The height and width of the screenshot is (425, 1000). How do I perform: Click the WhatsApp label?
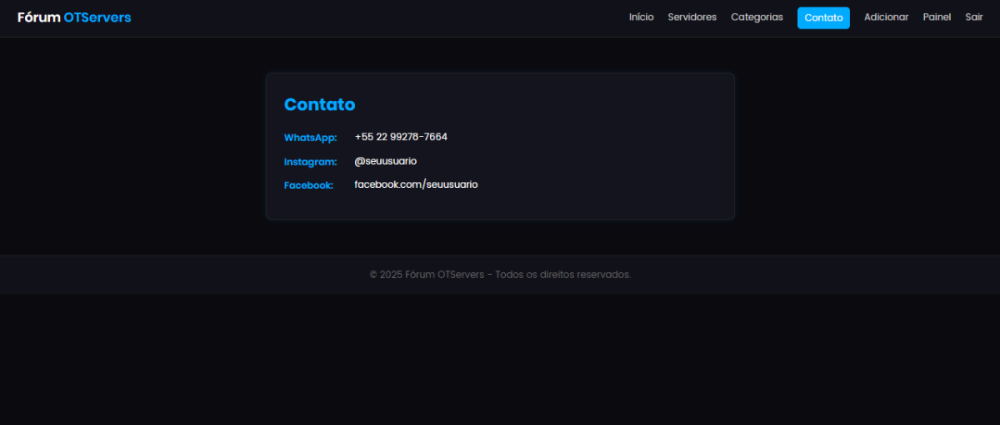310,137
